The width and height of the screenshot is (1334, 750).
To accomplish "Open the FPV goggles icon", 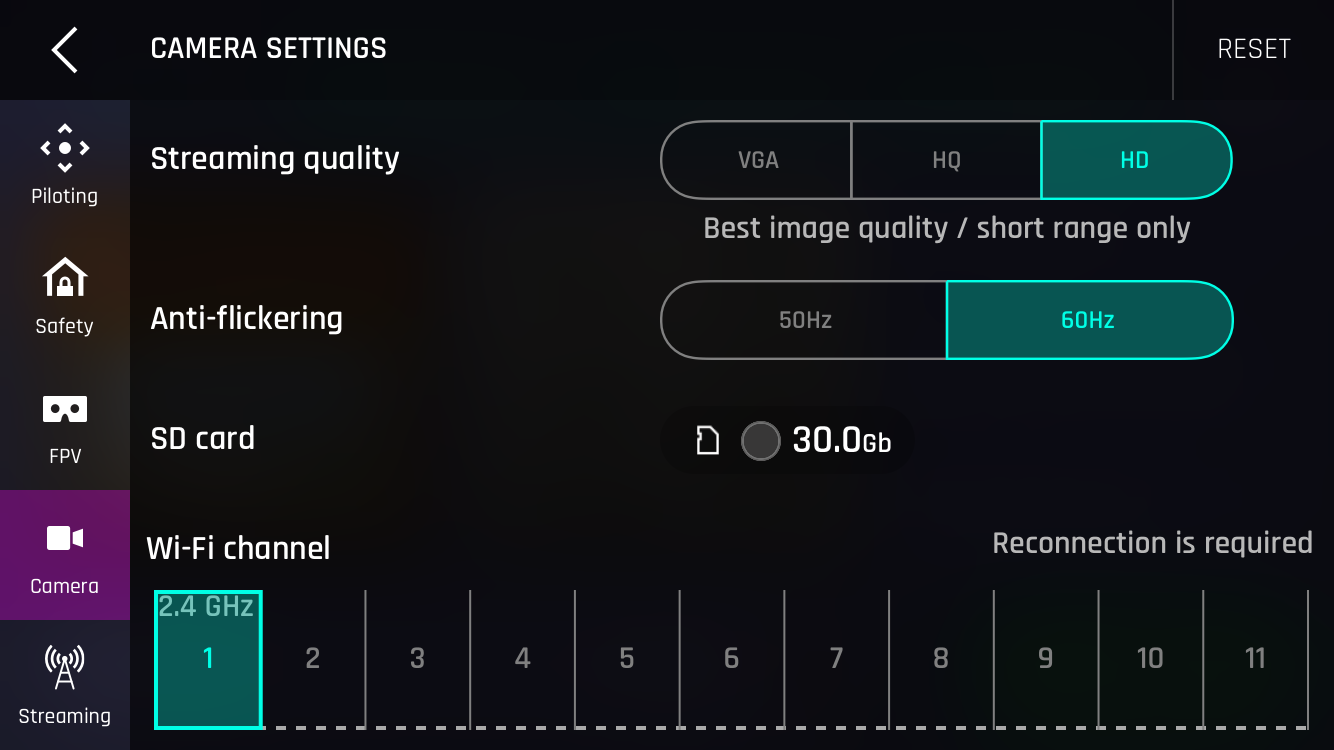I will 65,409.
